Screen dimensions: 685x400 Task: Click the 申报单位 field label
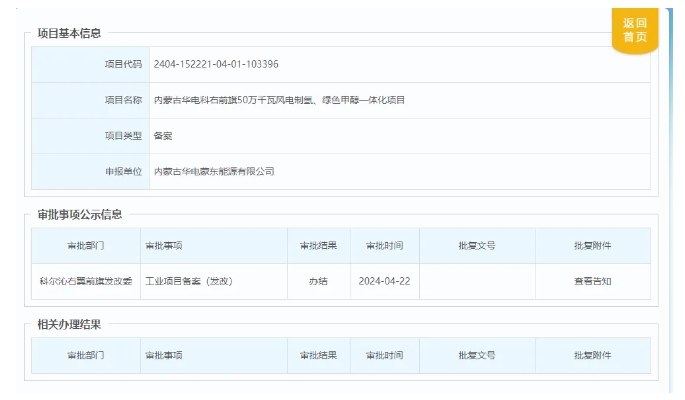click(123, 171)
